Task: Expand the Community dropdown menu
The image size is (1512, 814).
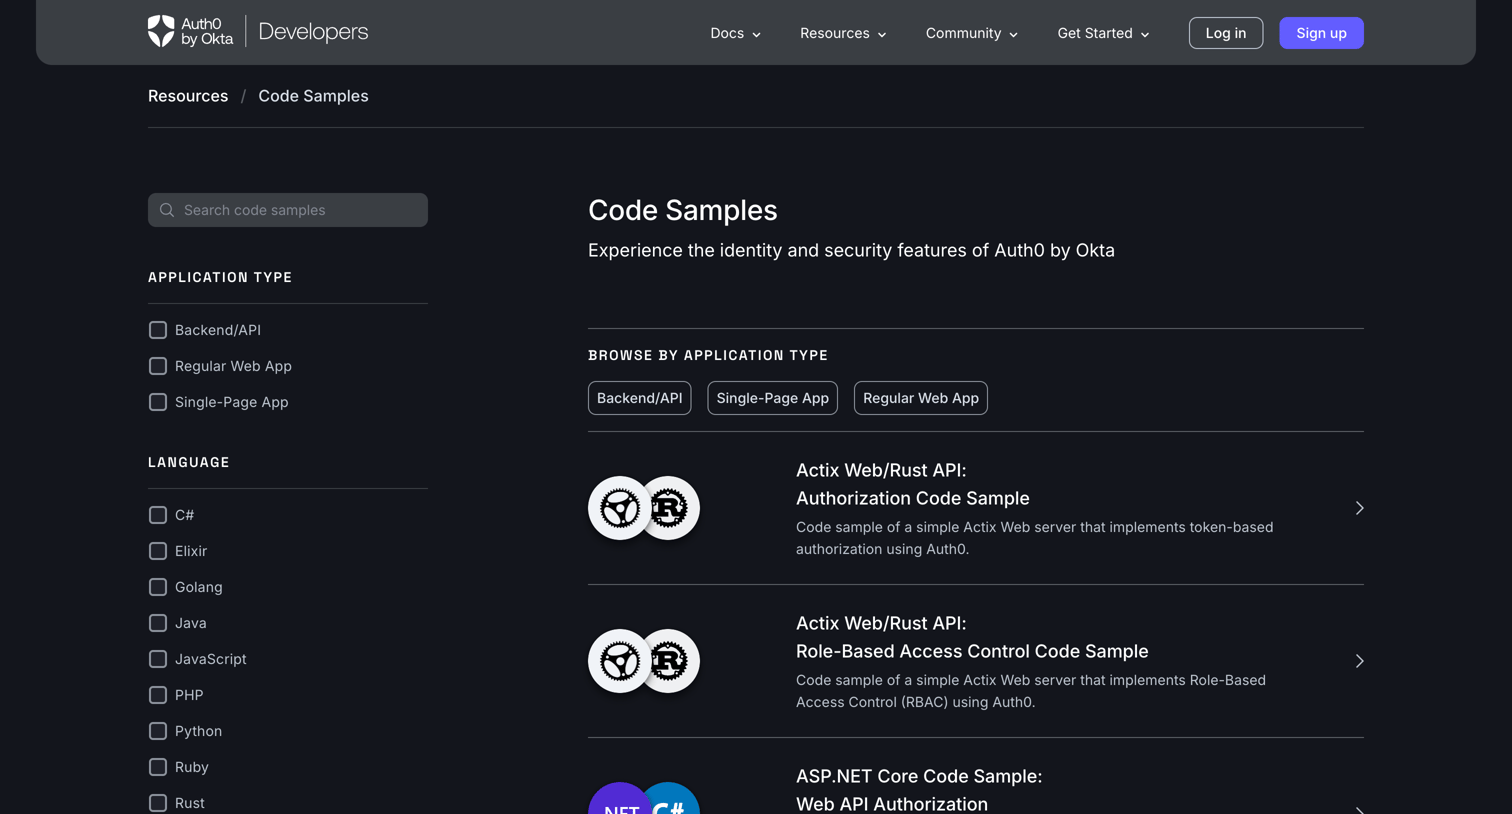Action: coord(971,33)
